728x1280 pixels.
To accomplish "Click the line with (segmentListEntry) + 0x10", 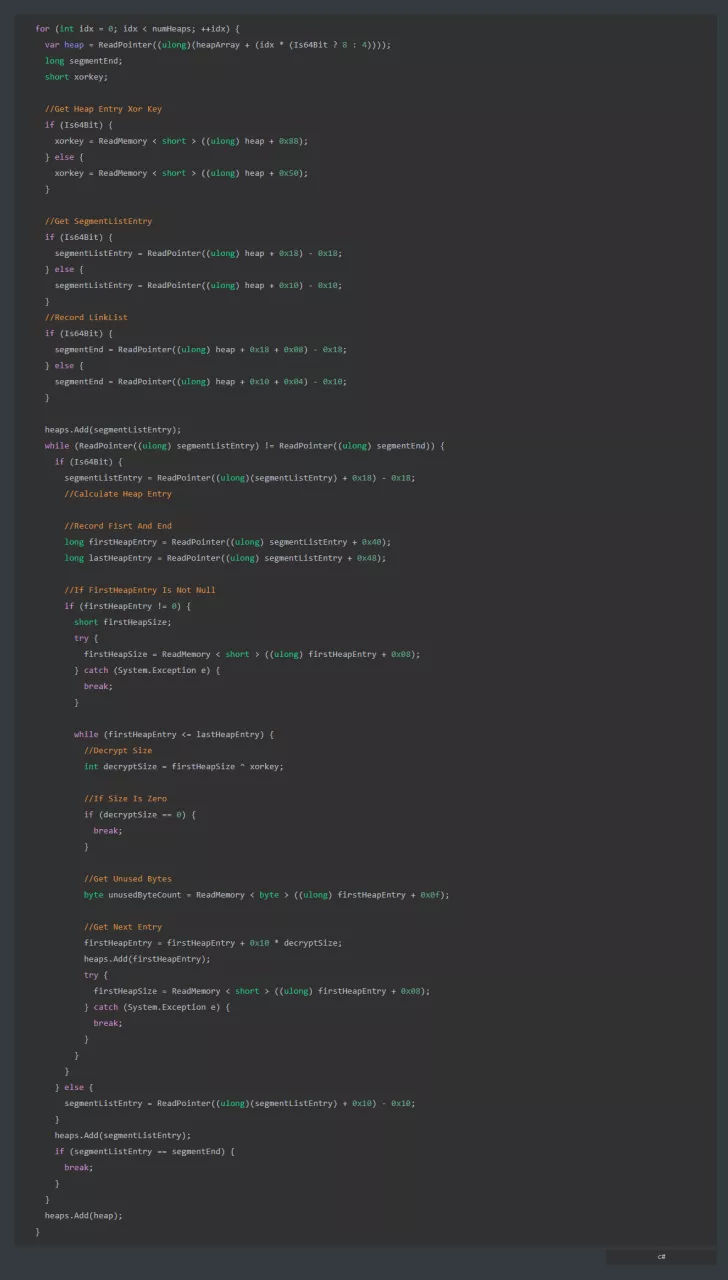I will (240, 1103).
